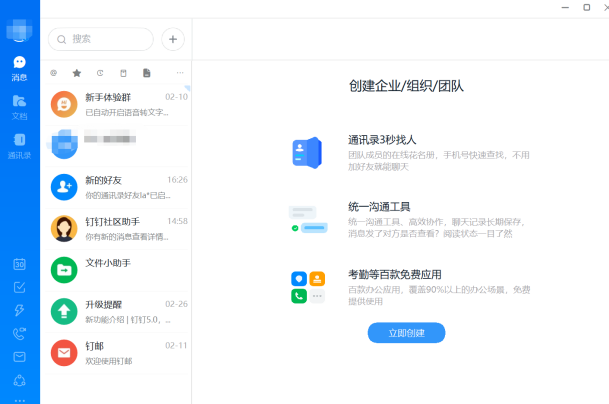
Task: Click the 创建企业/组织/团队 title
Action: point(406,86)
